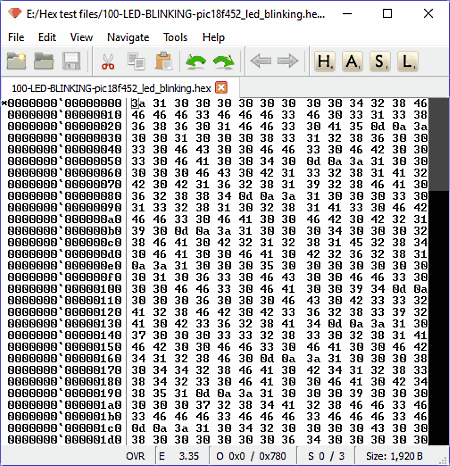Click the Navigate back arrow icon

(x=261, y=61)
